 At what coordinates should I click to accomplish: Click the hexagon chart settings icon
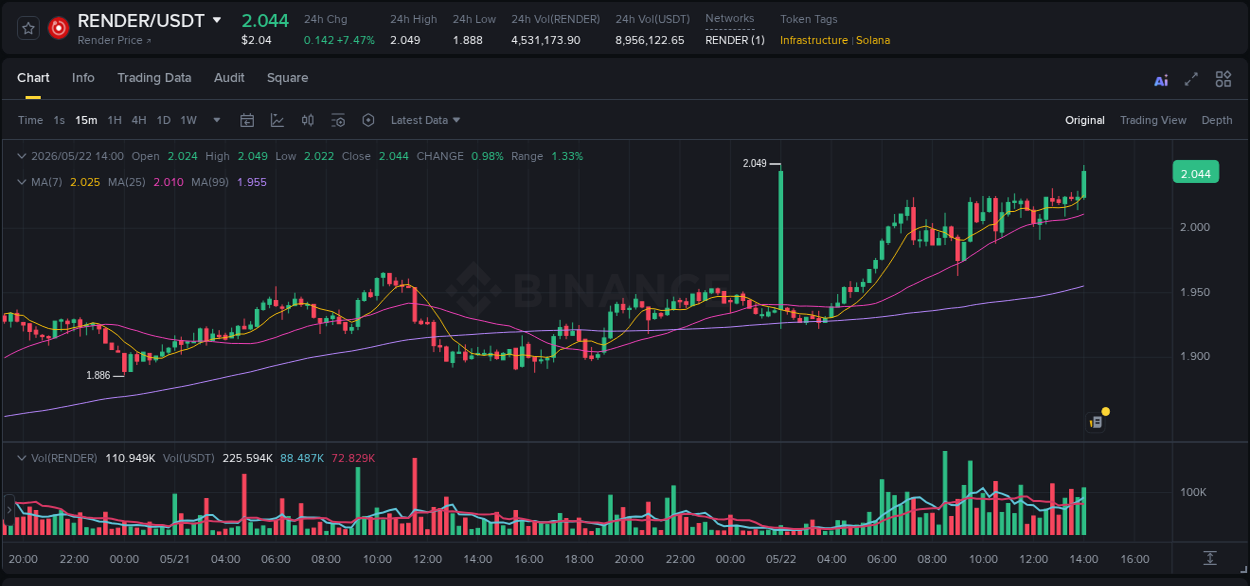coord(368,120)
